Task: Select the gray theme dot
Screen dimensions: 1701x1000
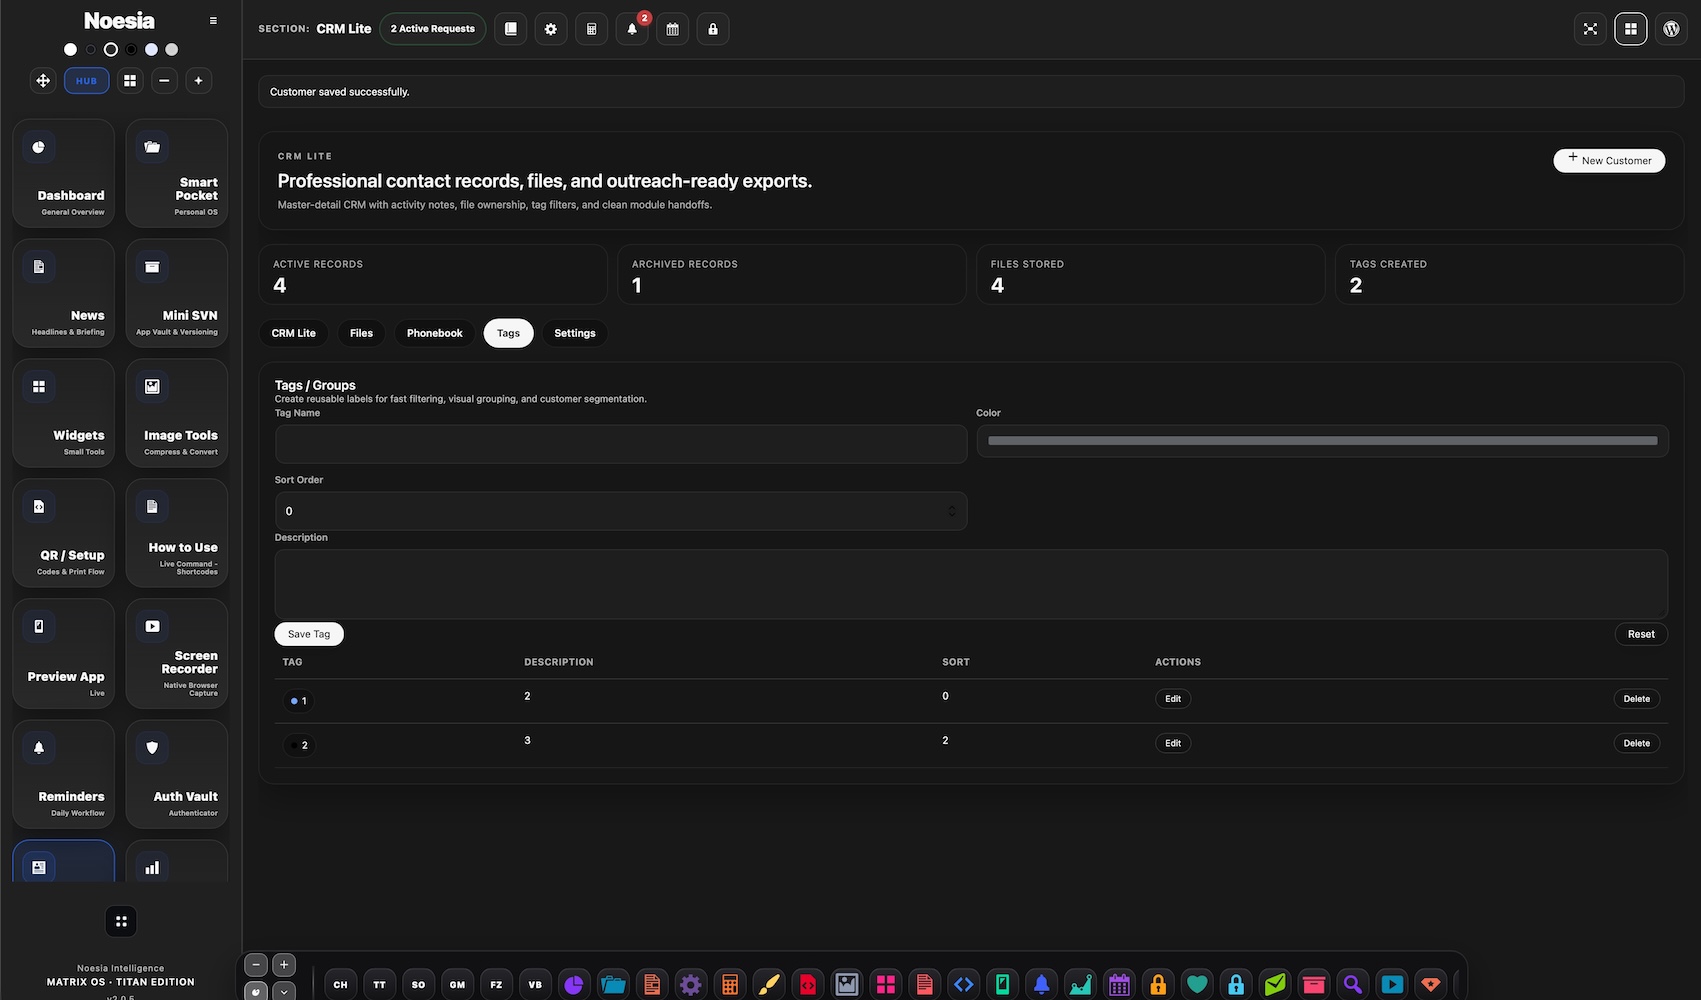Action: (x=172, y=49)
